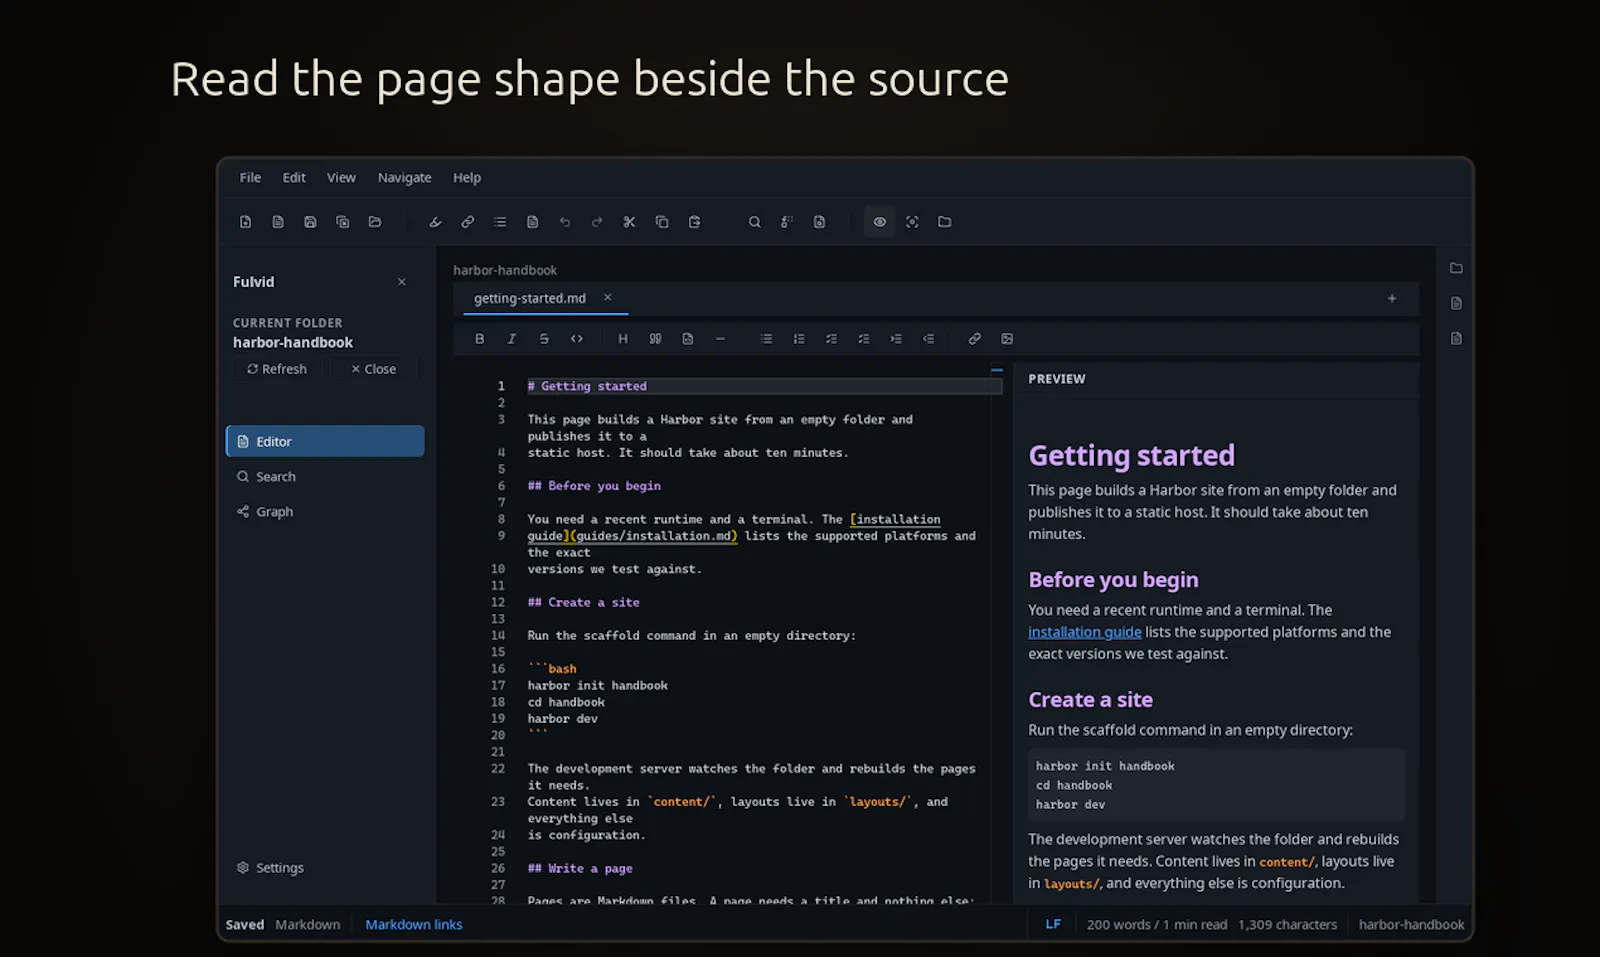Click the save all files icon
Image resolution: width=1600 pixels, height=957 pixels.
[343, 222]
